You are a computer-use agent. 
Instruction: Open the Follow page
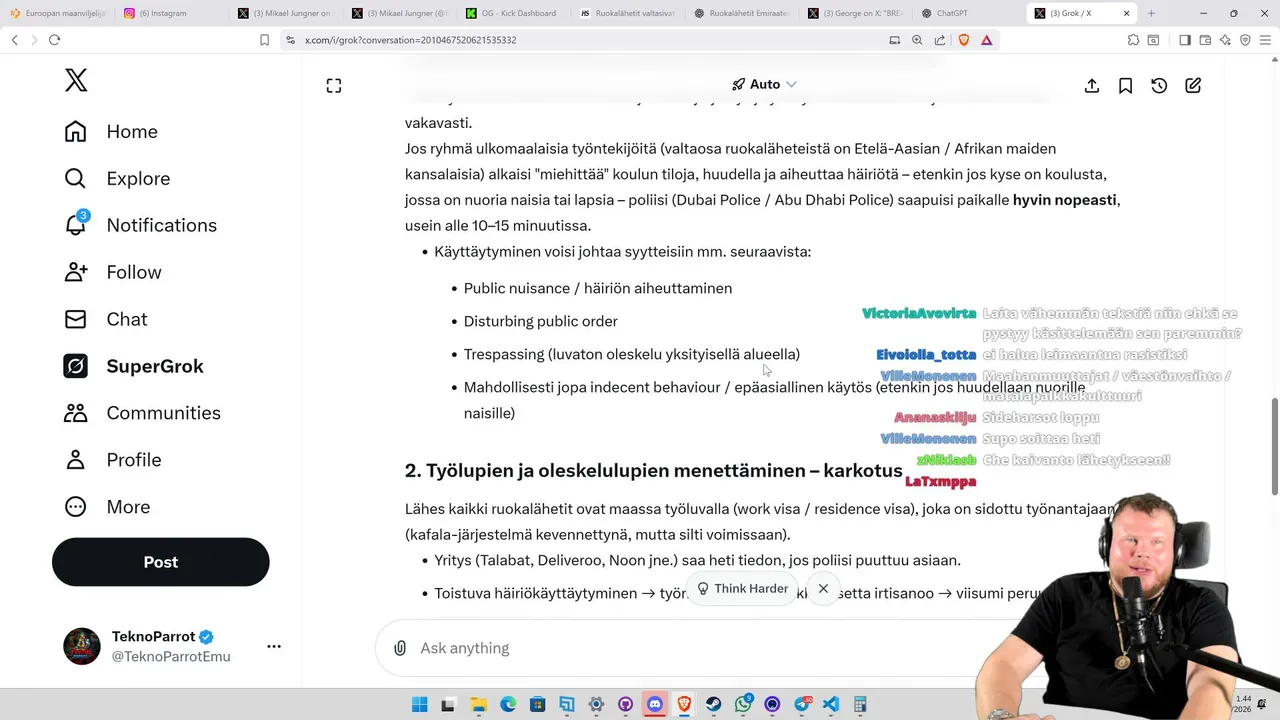pos(112,273)
